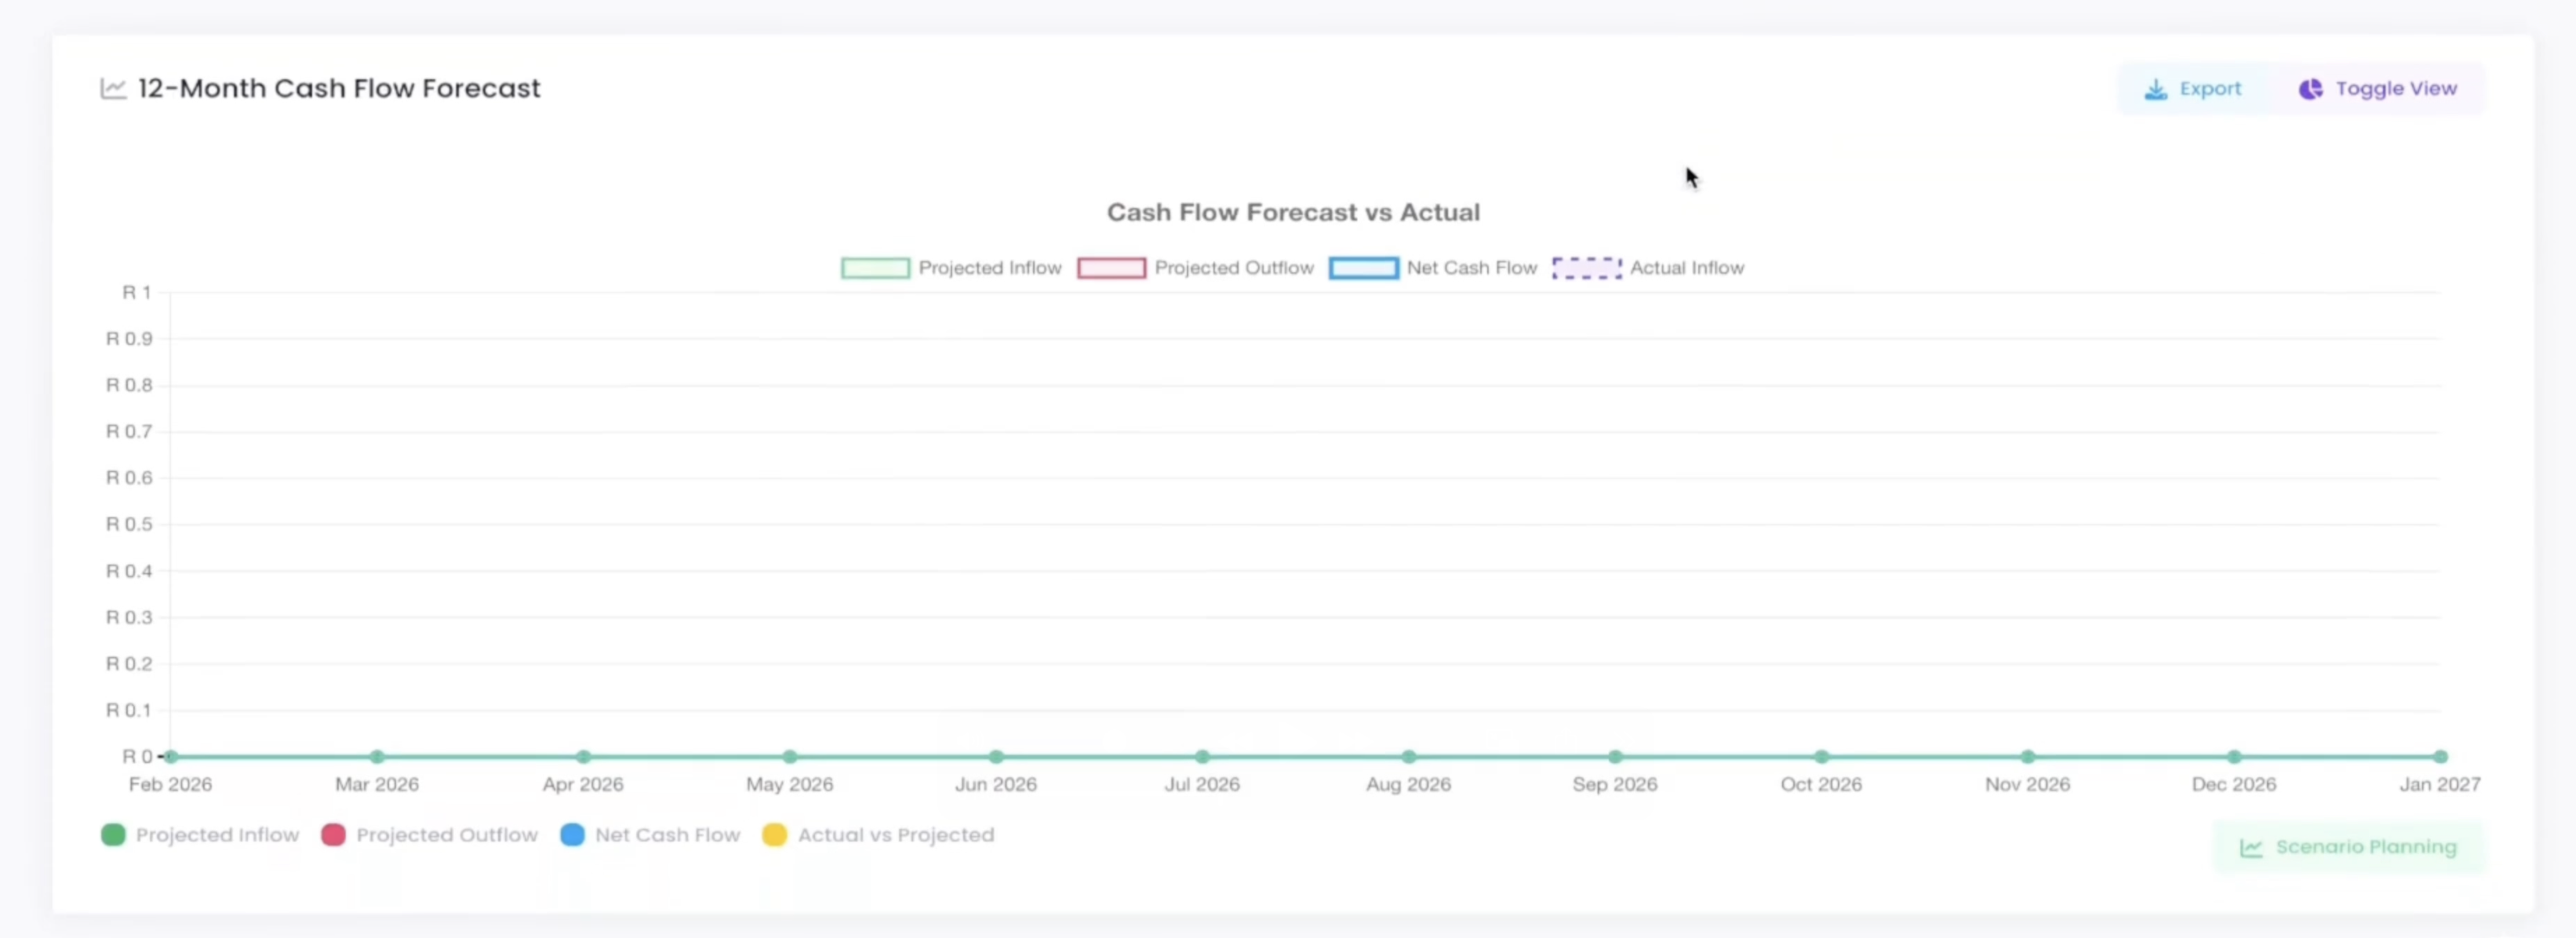Screen dimensions: 2576x938
Task: Click the blue Net Cash Flow dot below chart
Action: coord(572,835)
